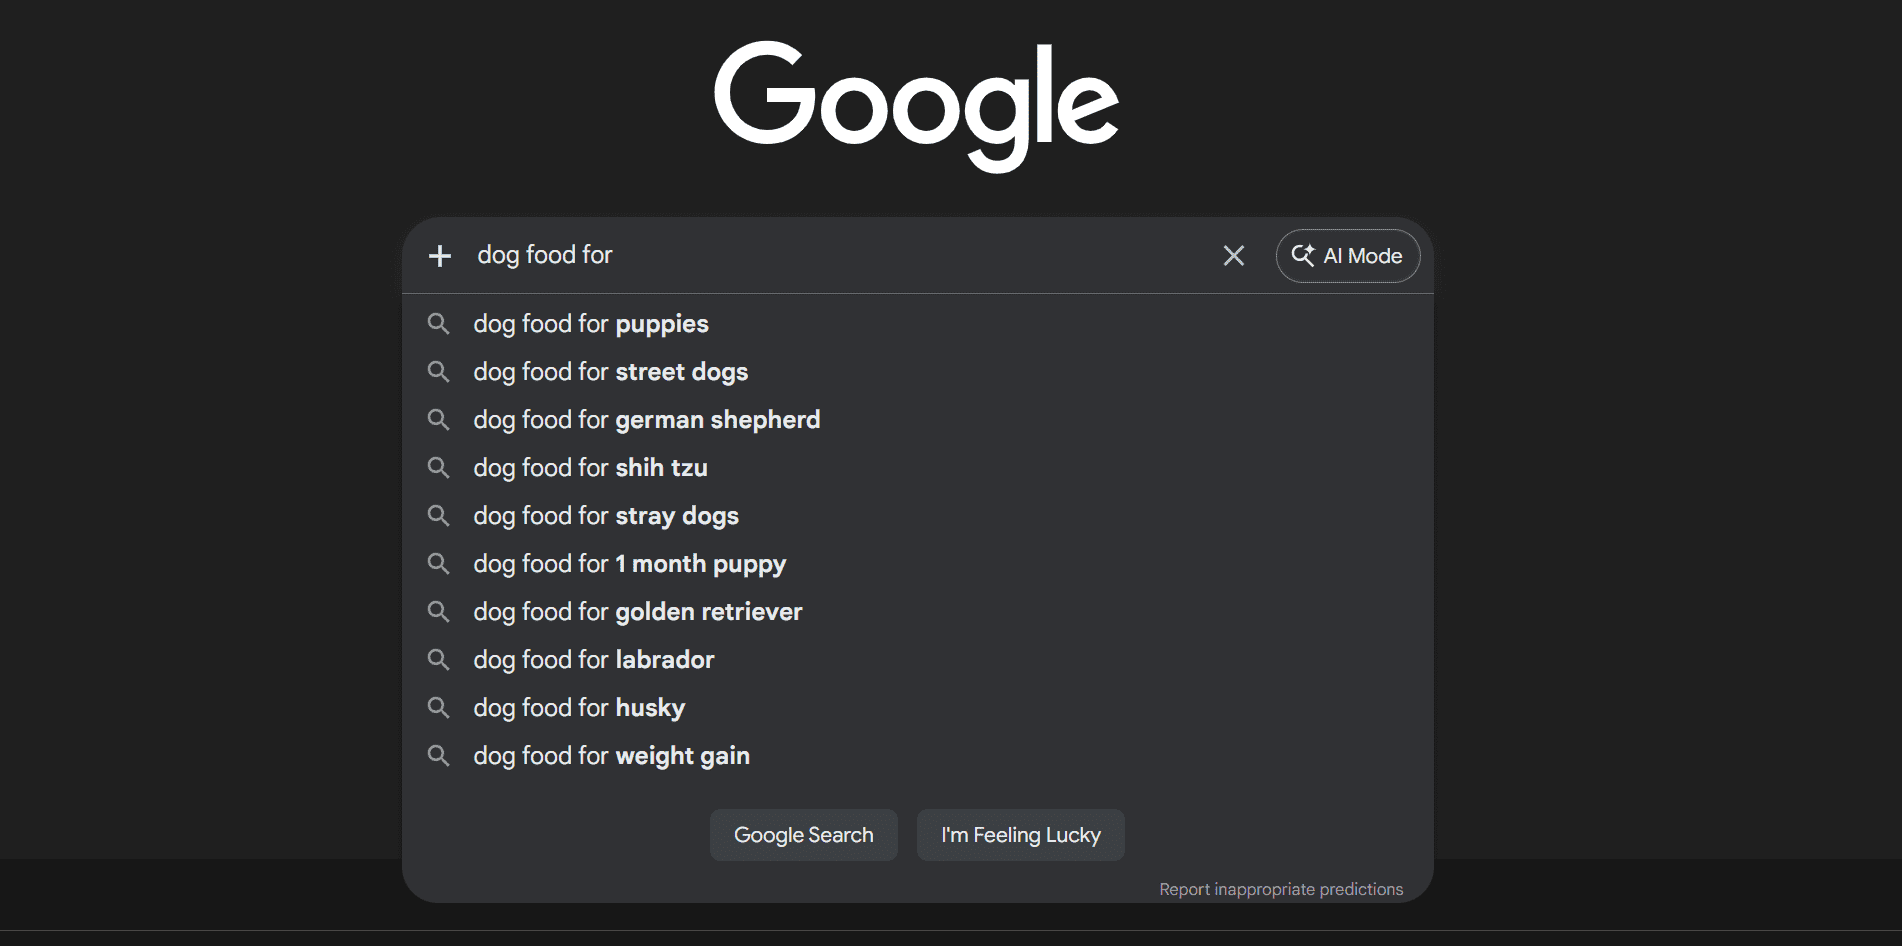The image size is (1902, 946).
Task: Select the 'dog food for stray dogs' suggestion
Action: coord(605,515)
